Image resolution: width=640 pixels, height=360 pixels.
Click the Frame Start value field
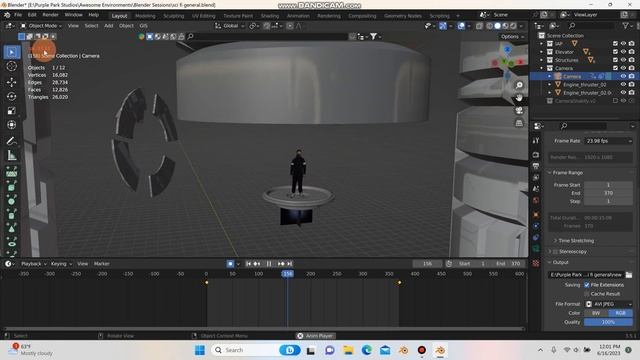click(x=608, y=185)
